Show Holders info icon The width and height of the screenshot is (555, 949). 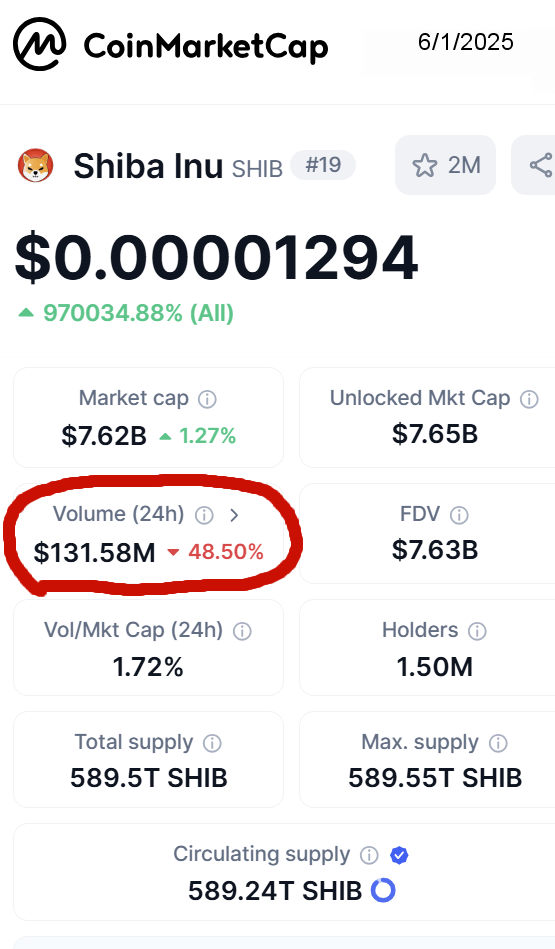coord(478,631)
